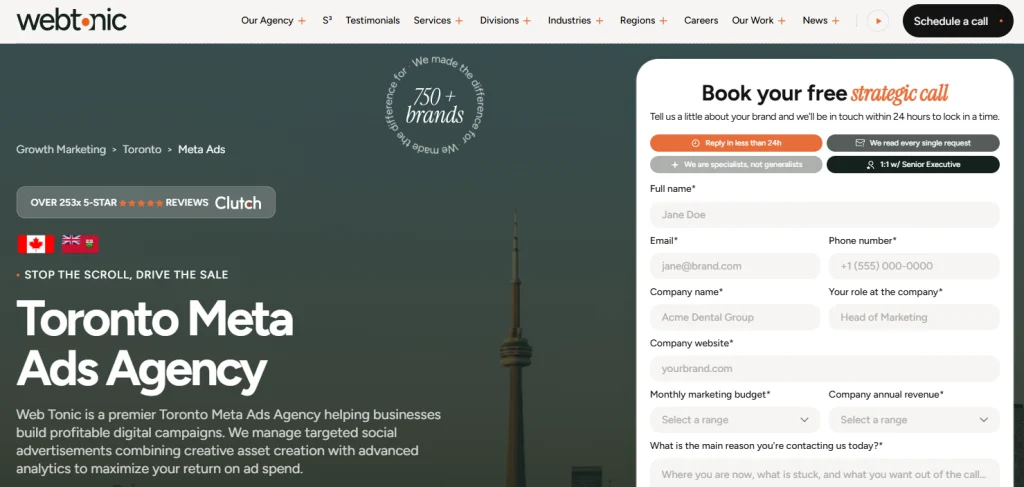Viewport: 1024px width, 487px height.
Task: Open the Services menu label
Action: (432, 20)
